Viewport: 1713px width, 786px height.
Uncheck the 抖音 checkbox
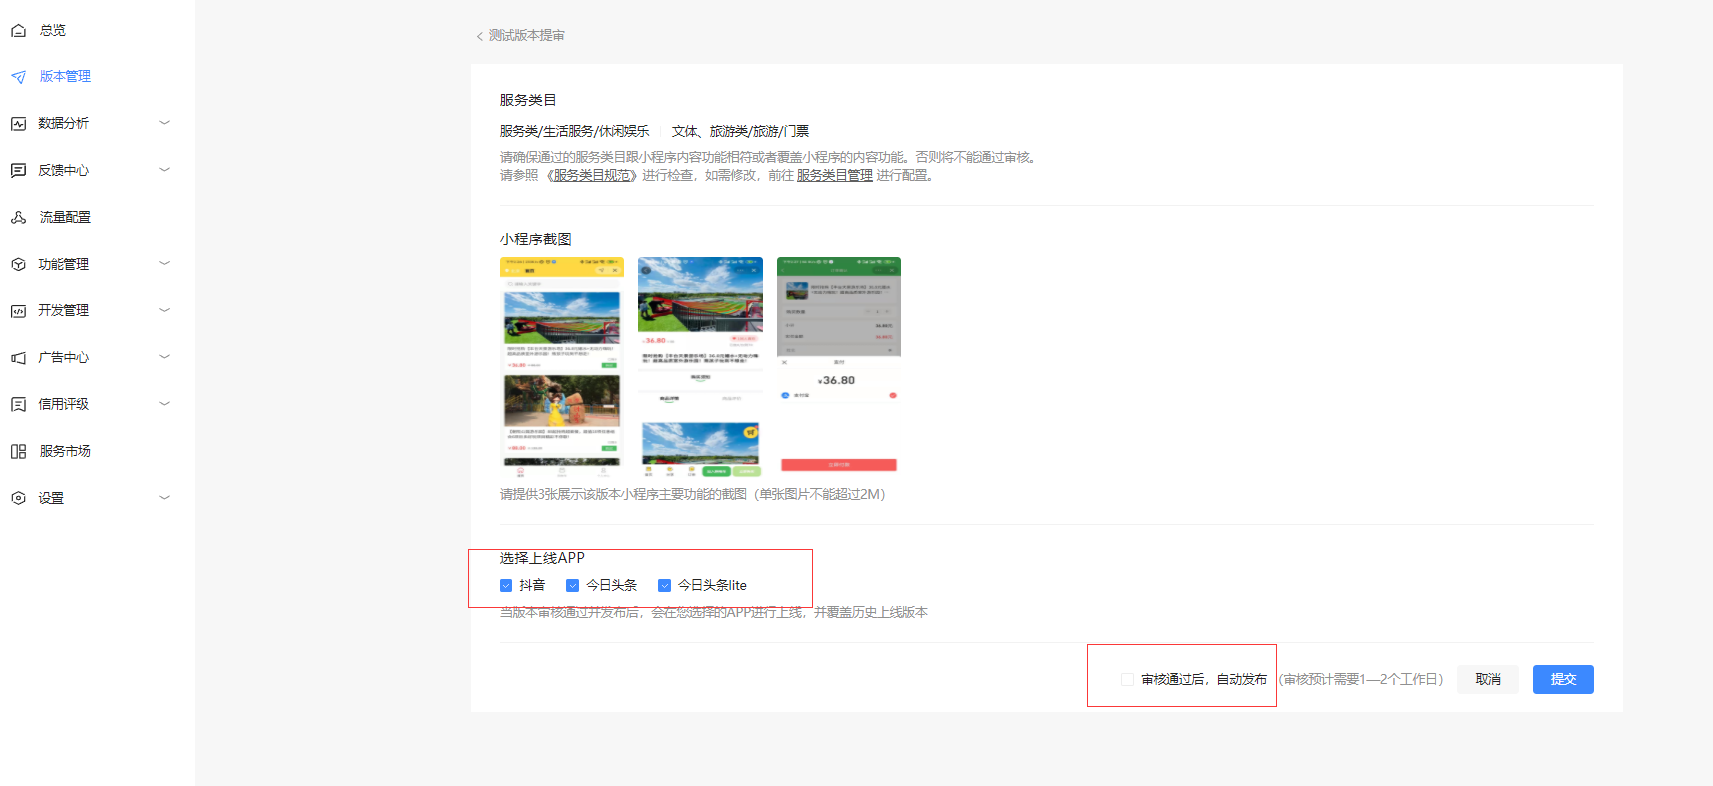pyautogui.click(x=506, y=586)
